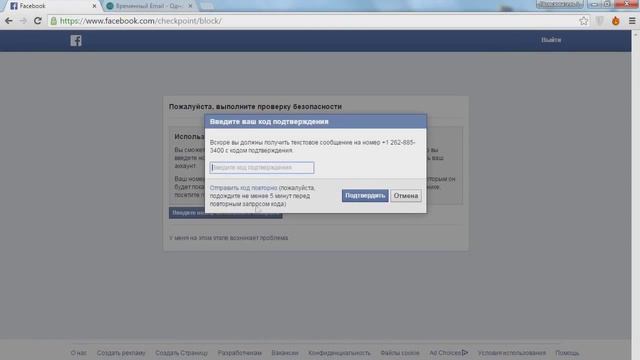Image resolution: width=640 pixels, height=360 pixels.
Task: Click the shield extension icon
Action: (600, 21)
